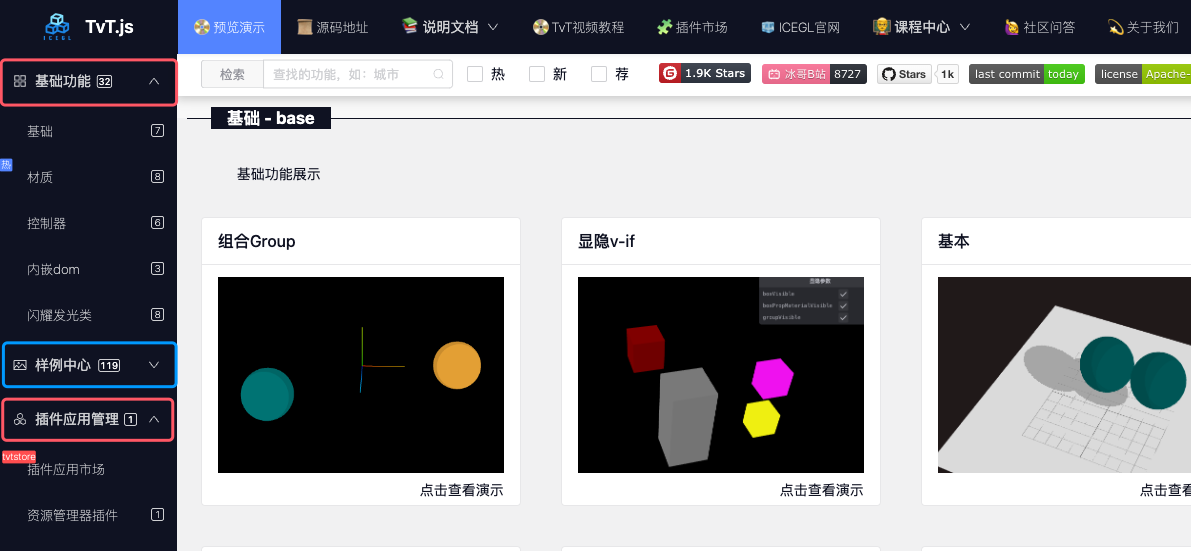Open the 冰哥B站 Bilibili badge
The height and width of the screenshot is (551, 1191).
tap(814, 74)
